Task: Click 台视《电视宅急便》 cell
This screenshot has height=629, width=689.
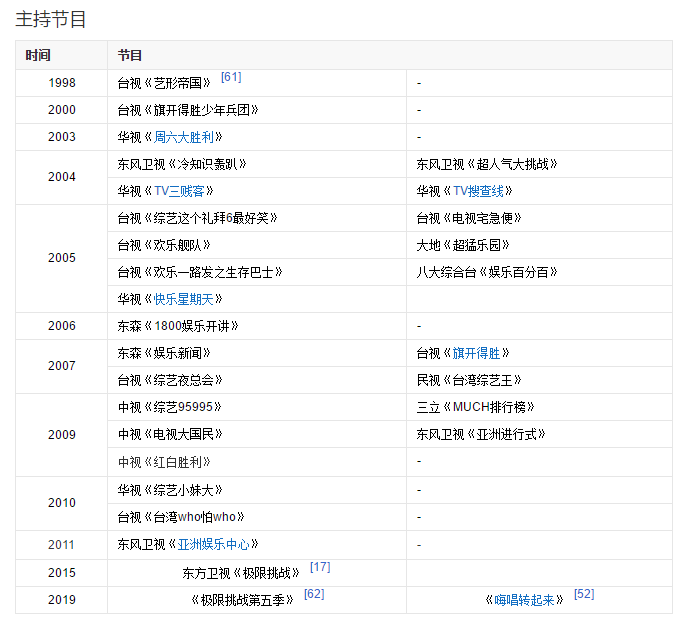Action: pyautogui.click(x=540, y=218)
